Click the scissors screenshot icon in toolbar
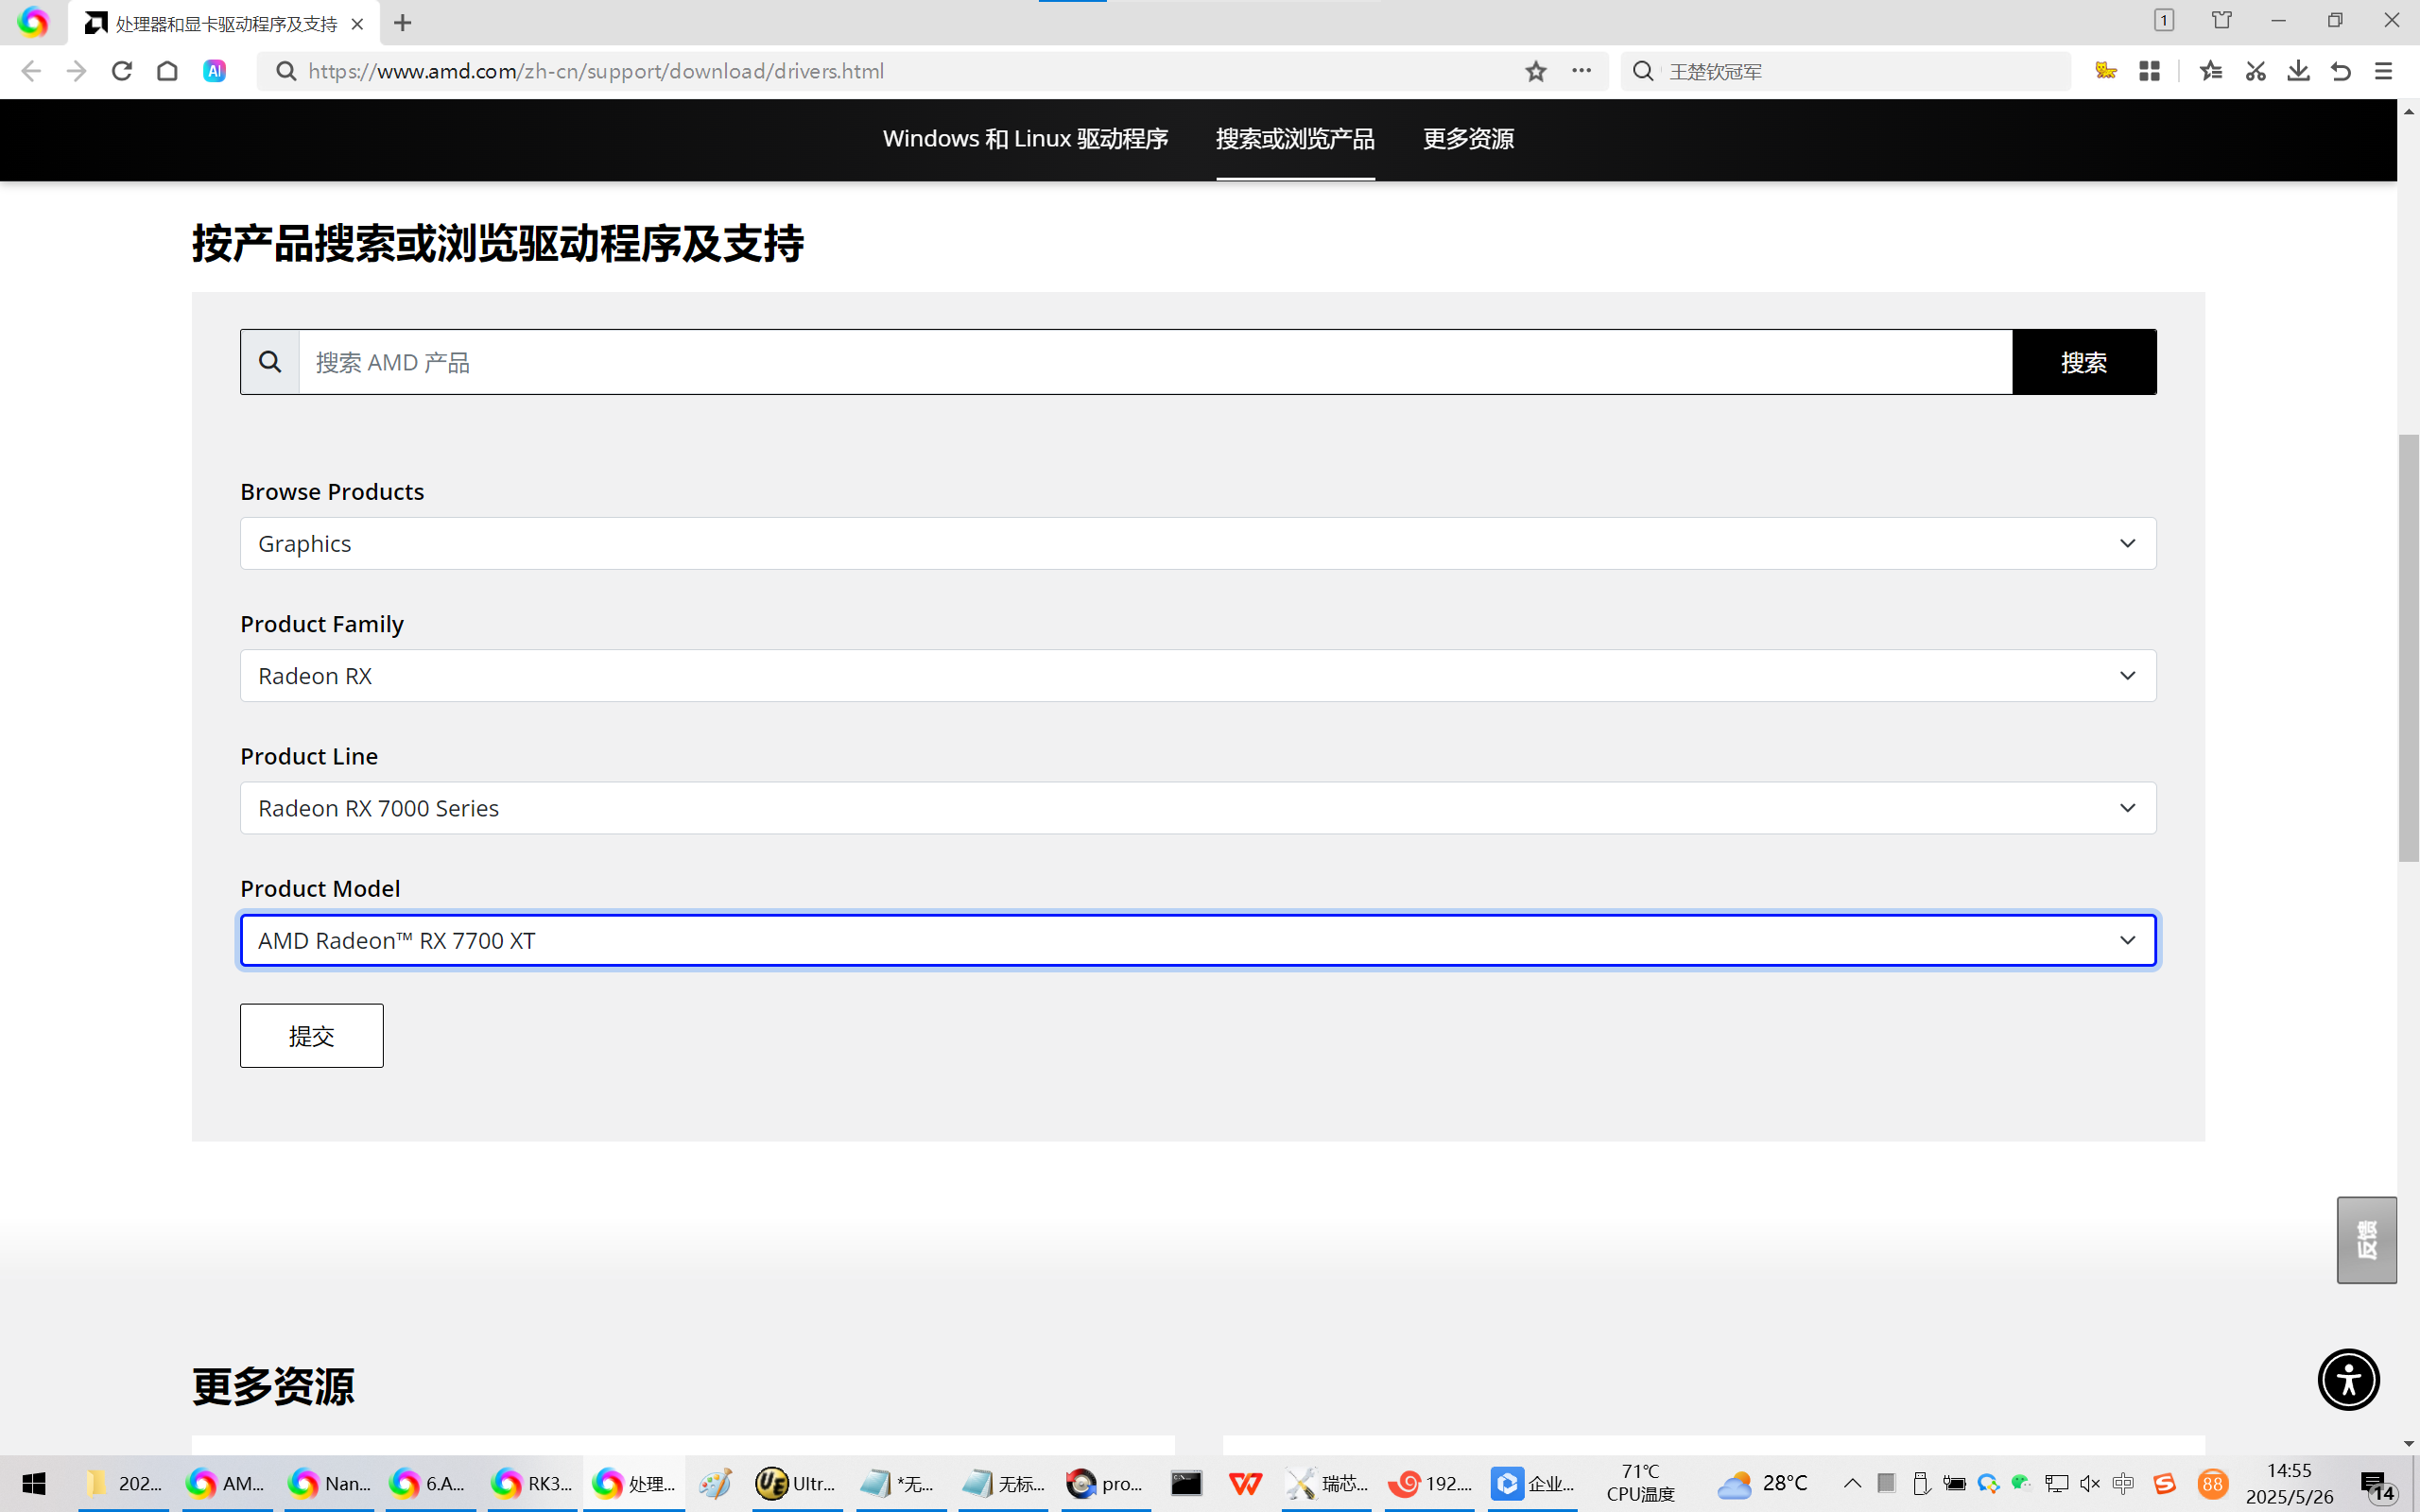The image size is (2420, 1512). pos(2255,71)
